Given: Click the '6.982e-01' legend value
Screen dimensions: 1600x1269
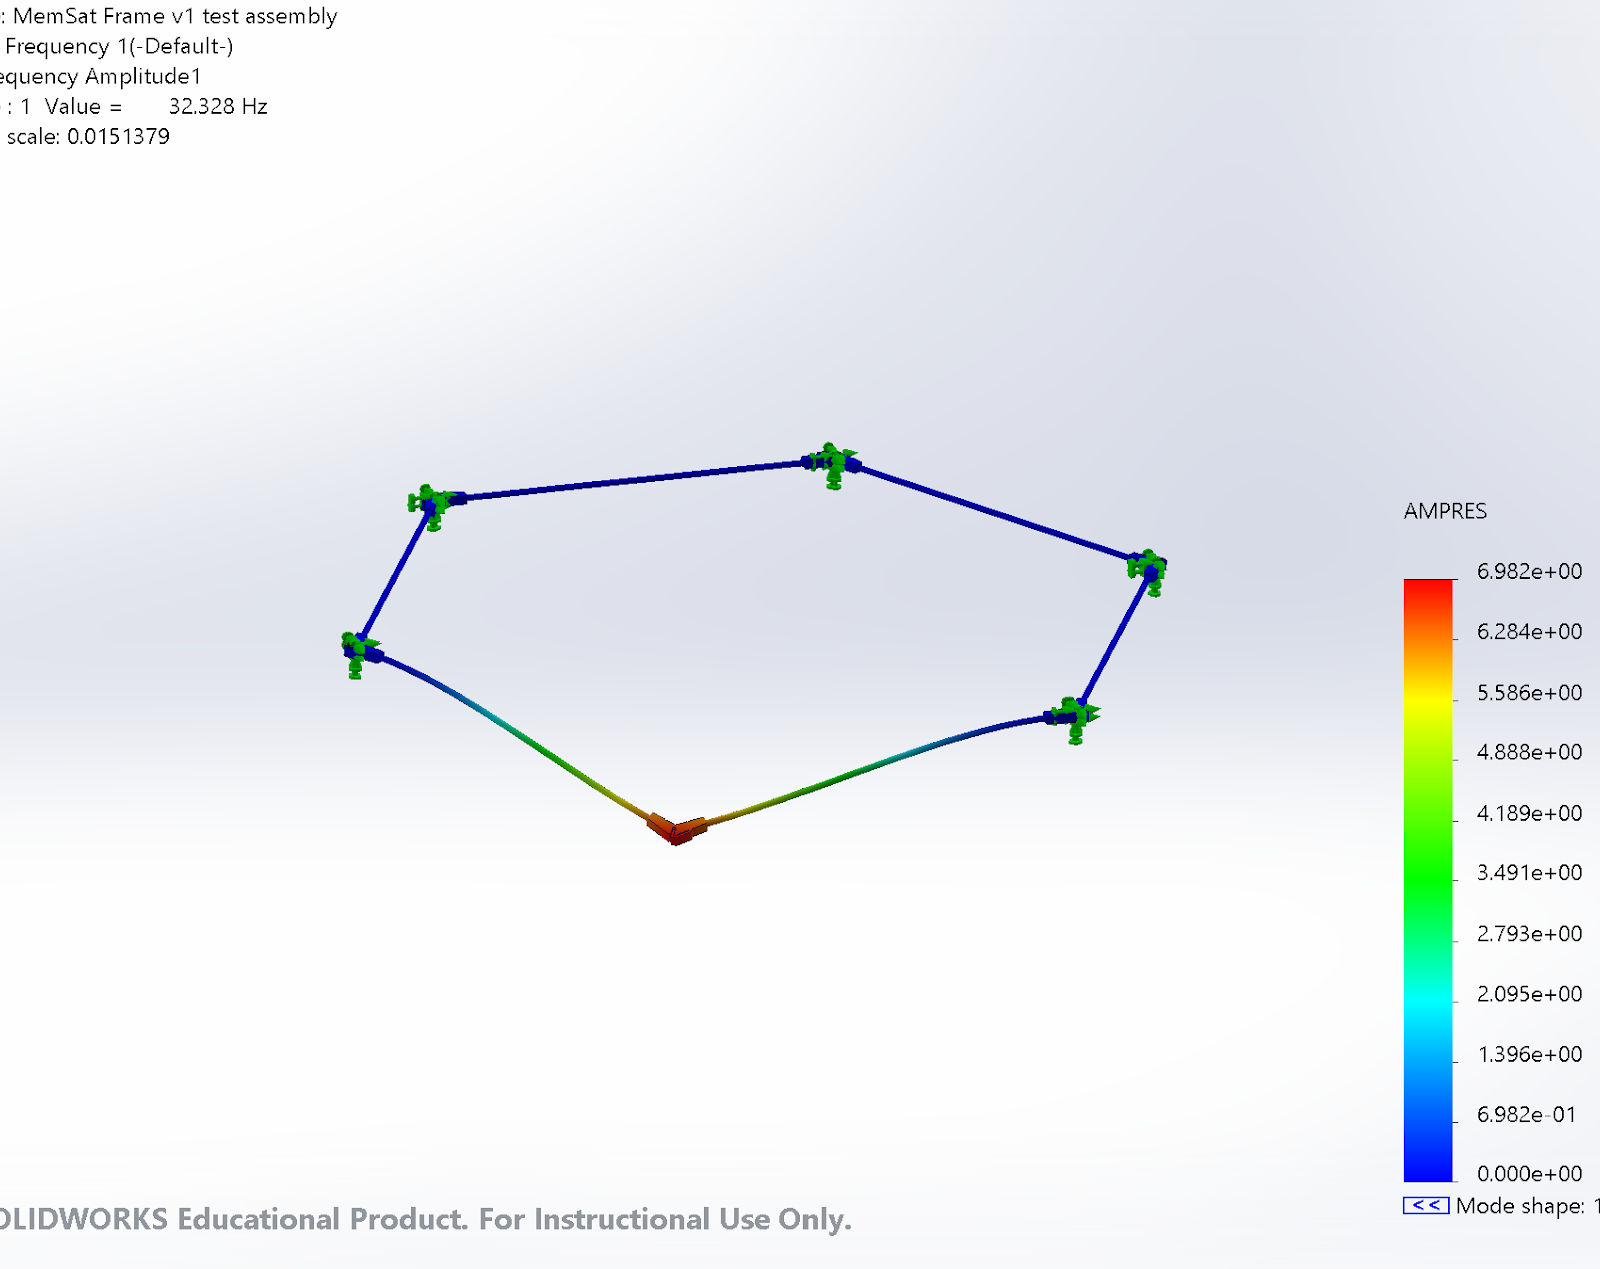Looking at the screenshot, I should point(1526,1114).
